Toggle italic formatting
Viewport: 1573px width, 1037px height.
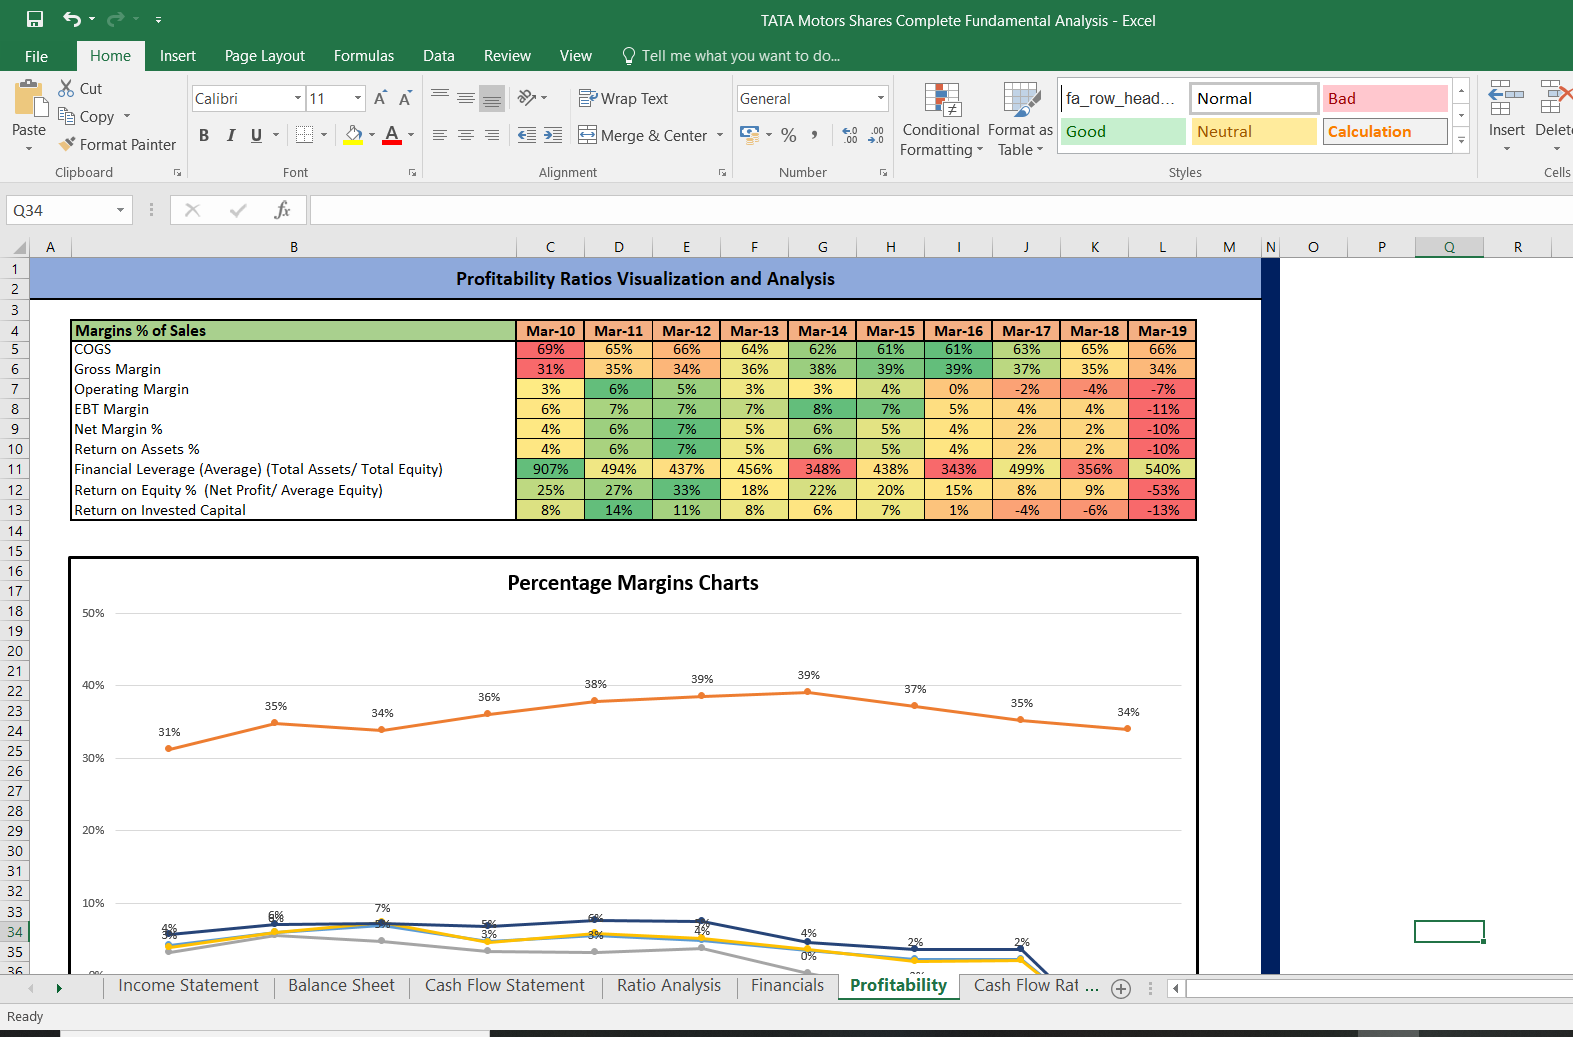pos(231,135)
